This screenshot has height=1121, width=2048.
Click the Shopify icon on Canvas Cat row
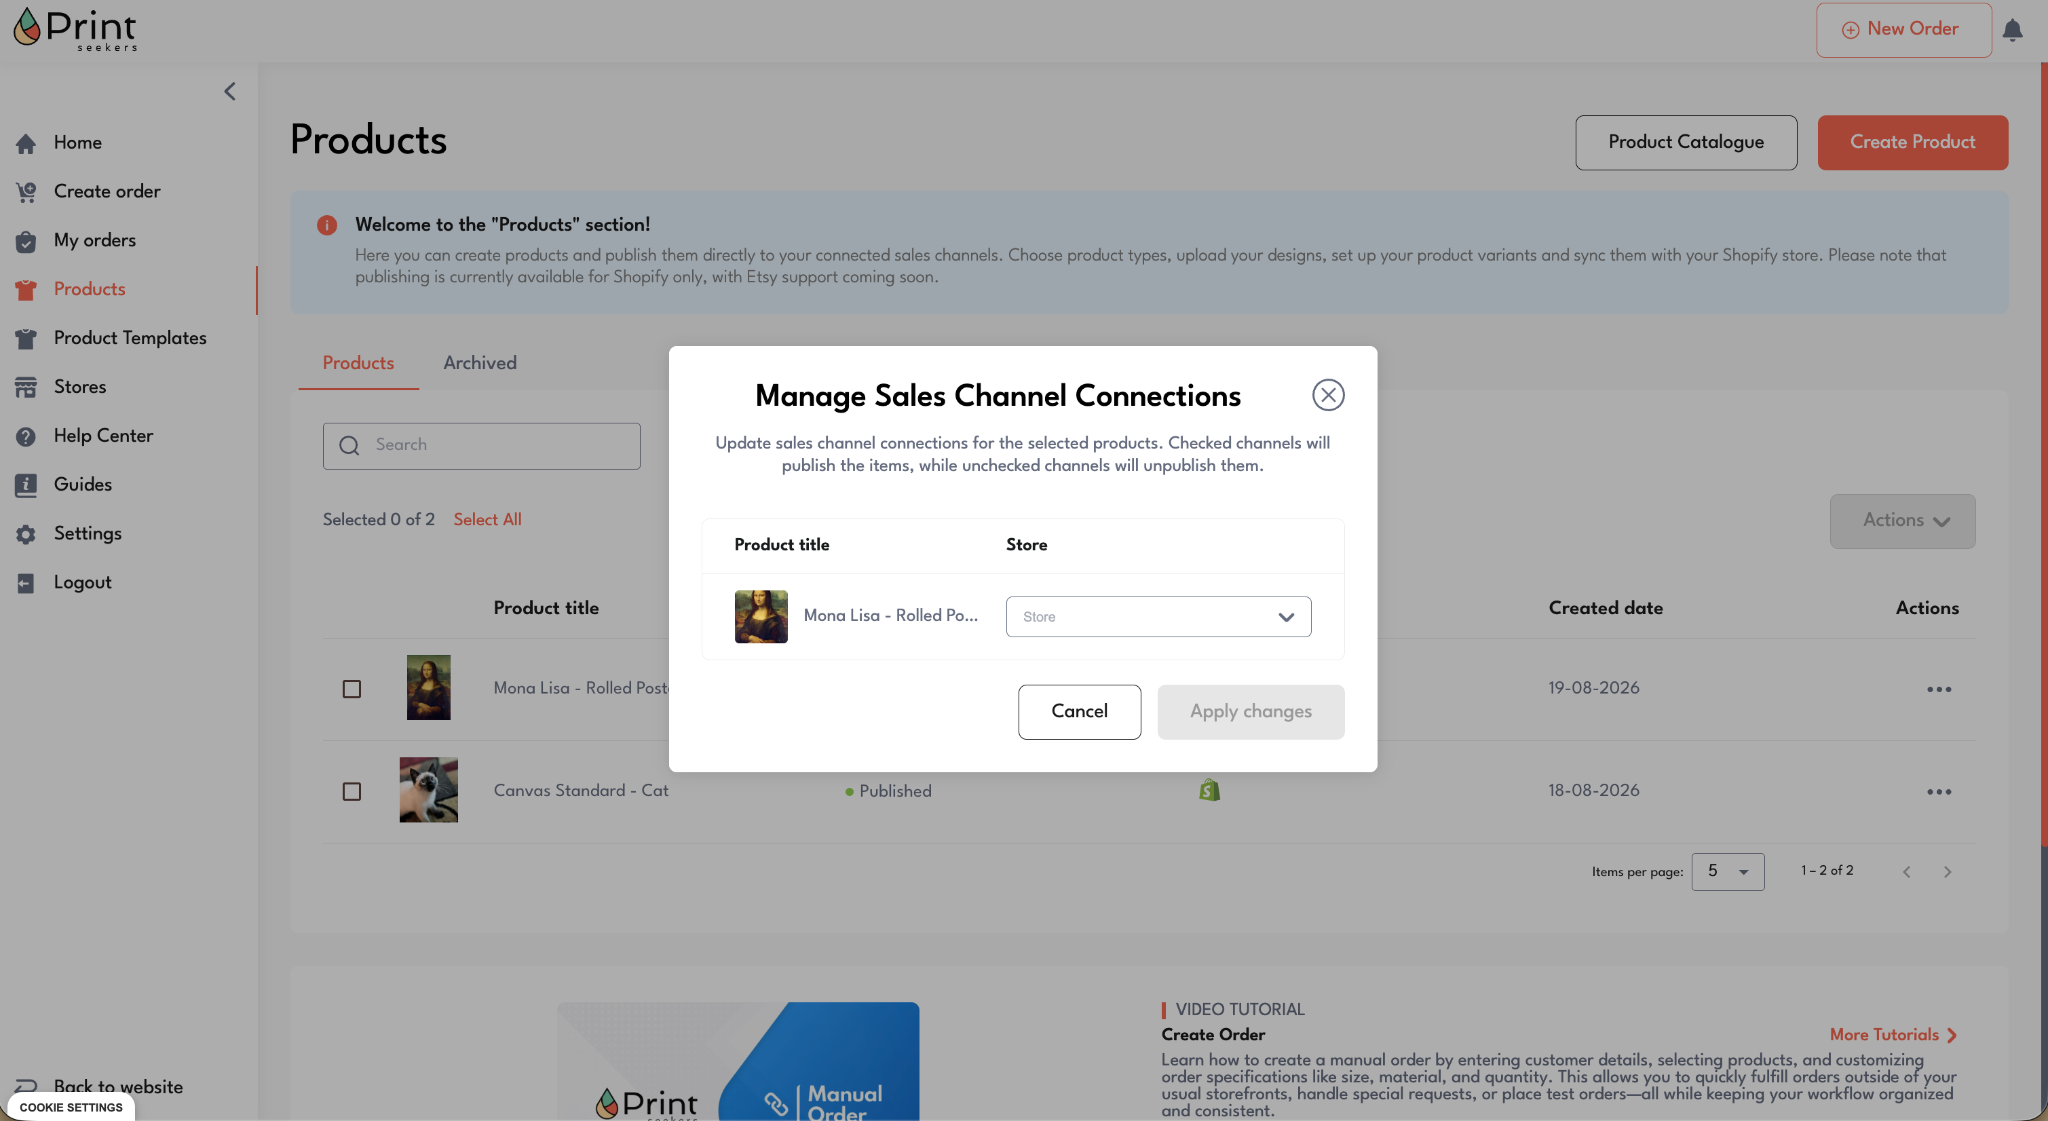pyautogui.click(x=1209, y=790)
